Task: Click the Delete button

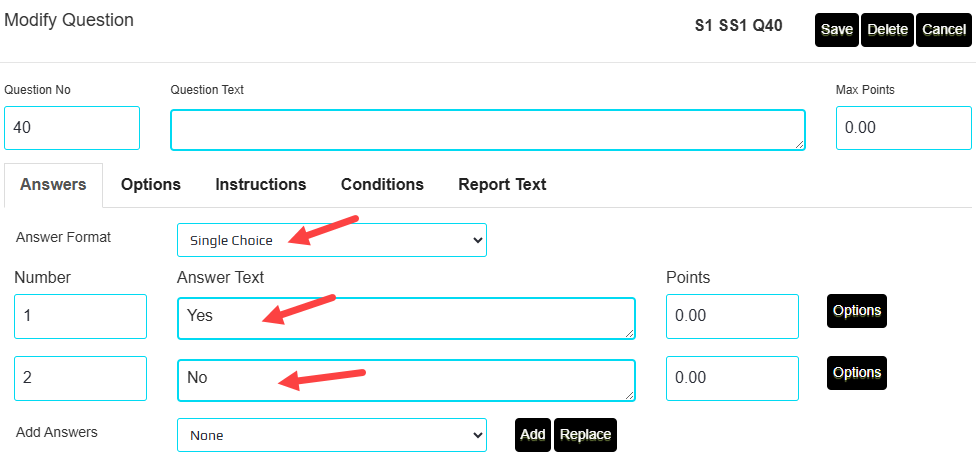Action: click(887, 30)
